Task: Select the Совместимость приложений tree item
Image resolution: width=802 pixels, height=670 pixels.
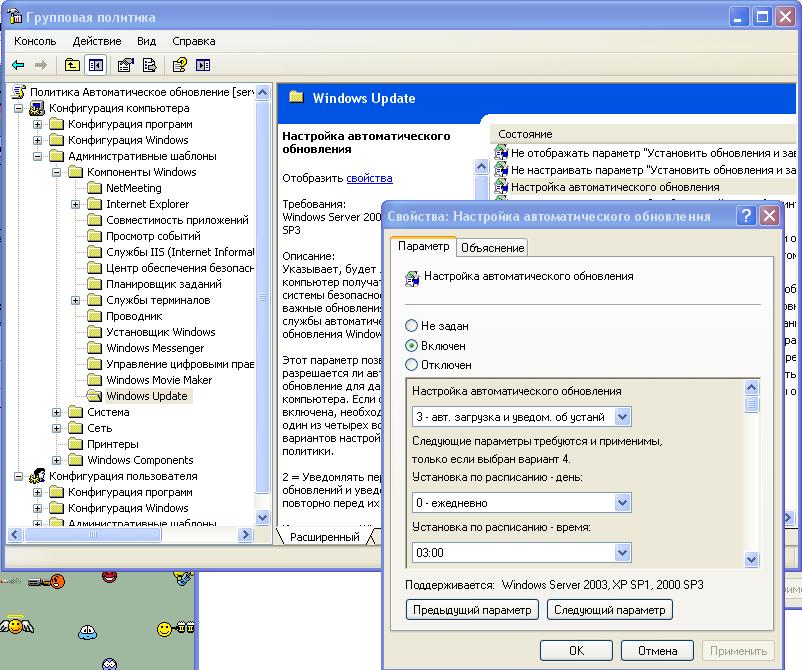Action: 177,220
